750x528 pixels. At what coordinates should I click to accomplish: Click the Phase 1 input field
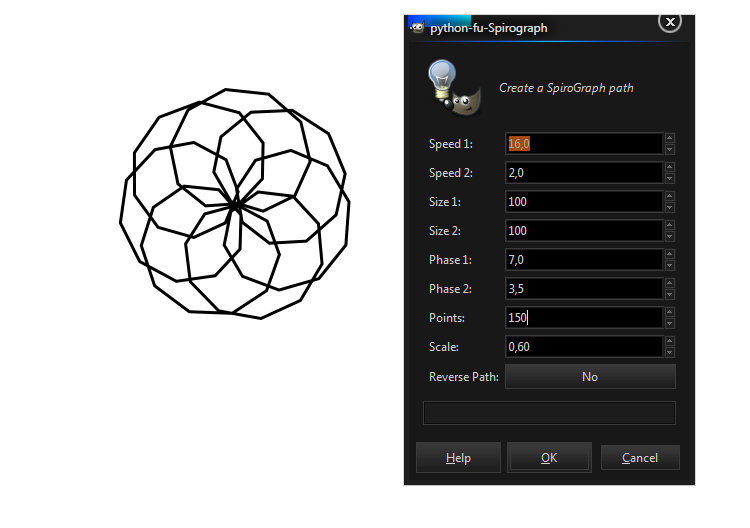584,260
